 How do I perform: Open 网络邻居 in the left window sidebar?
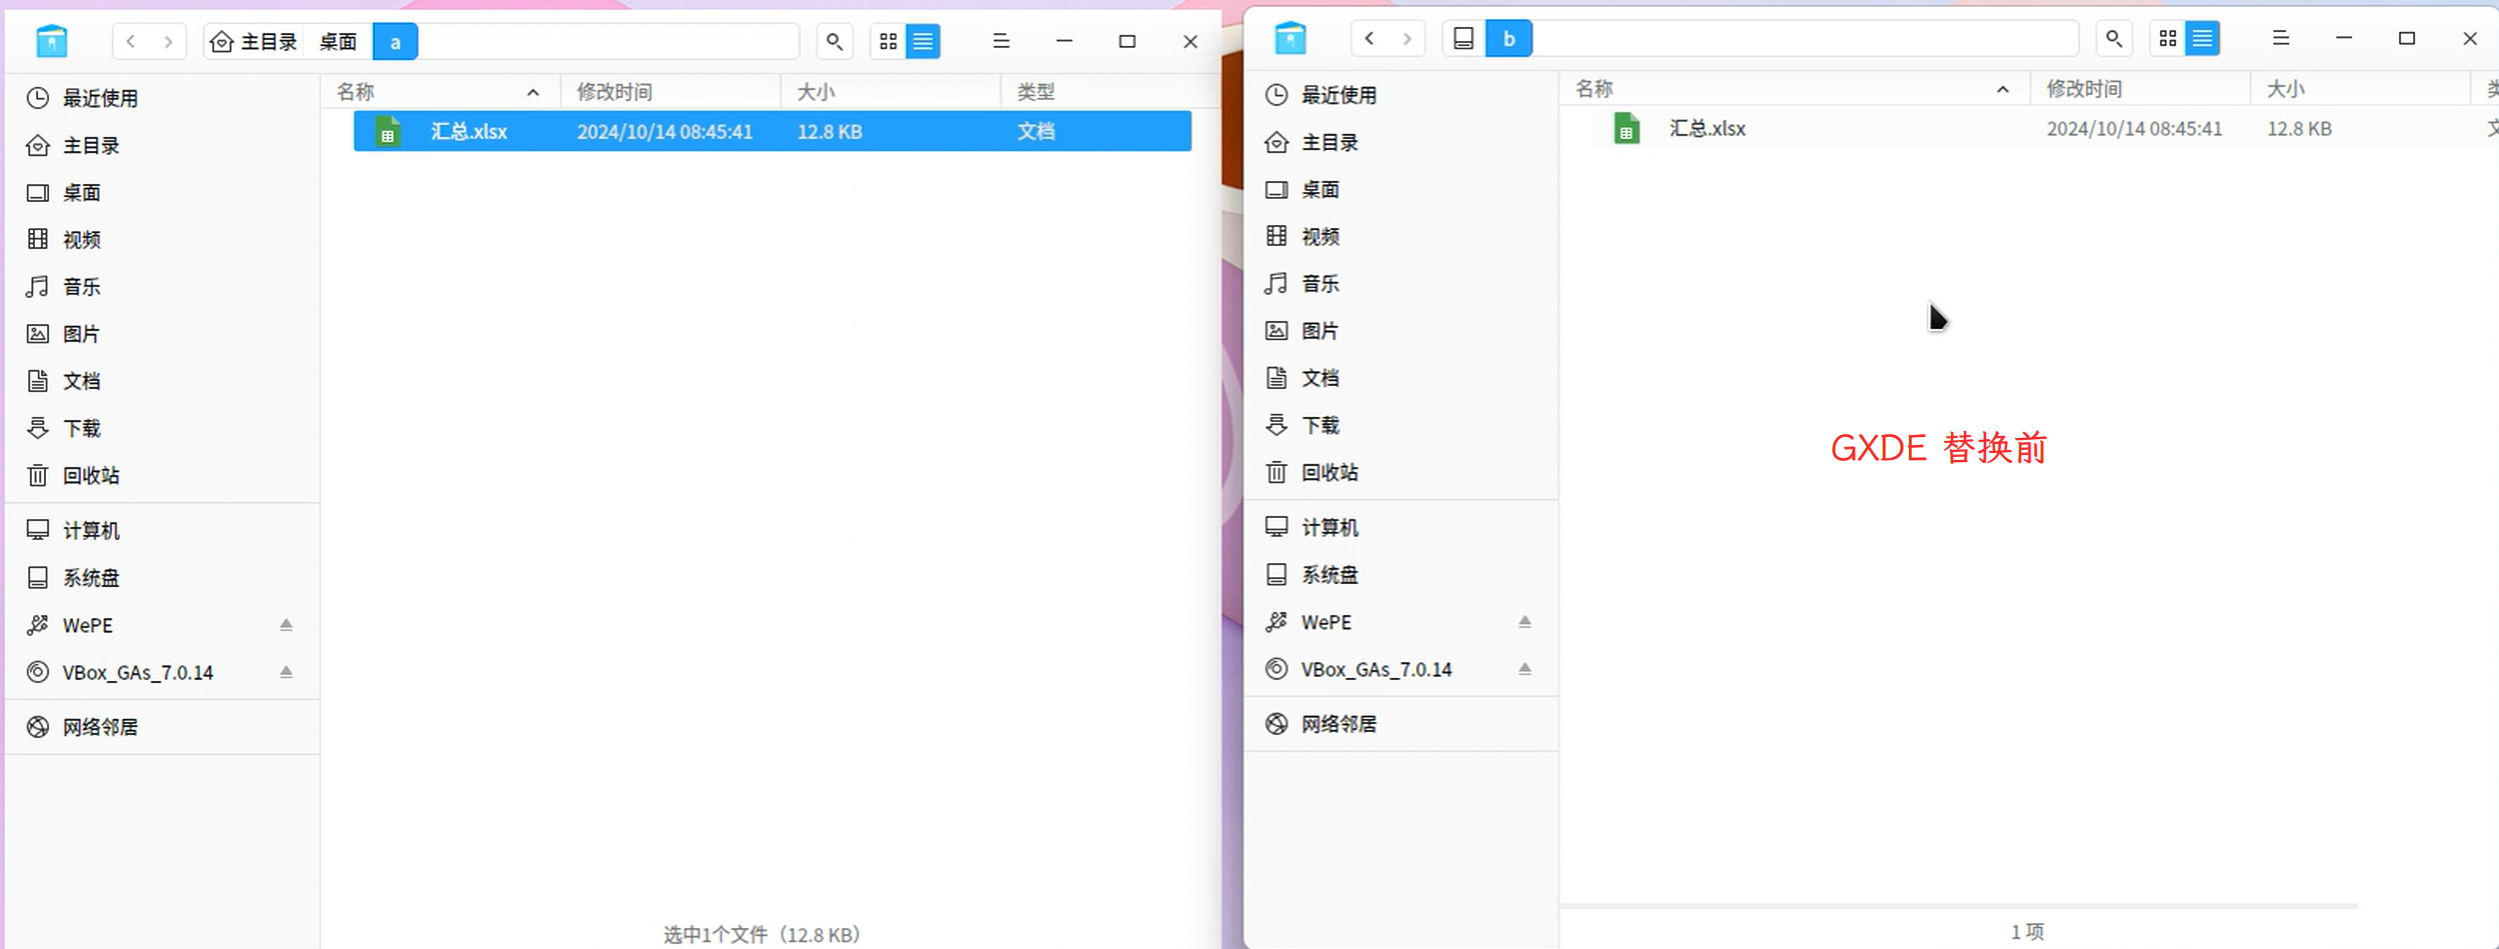click(x=163, y=727)
